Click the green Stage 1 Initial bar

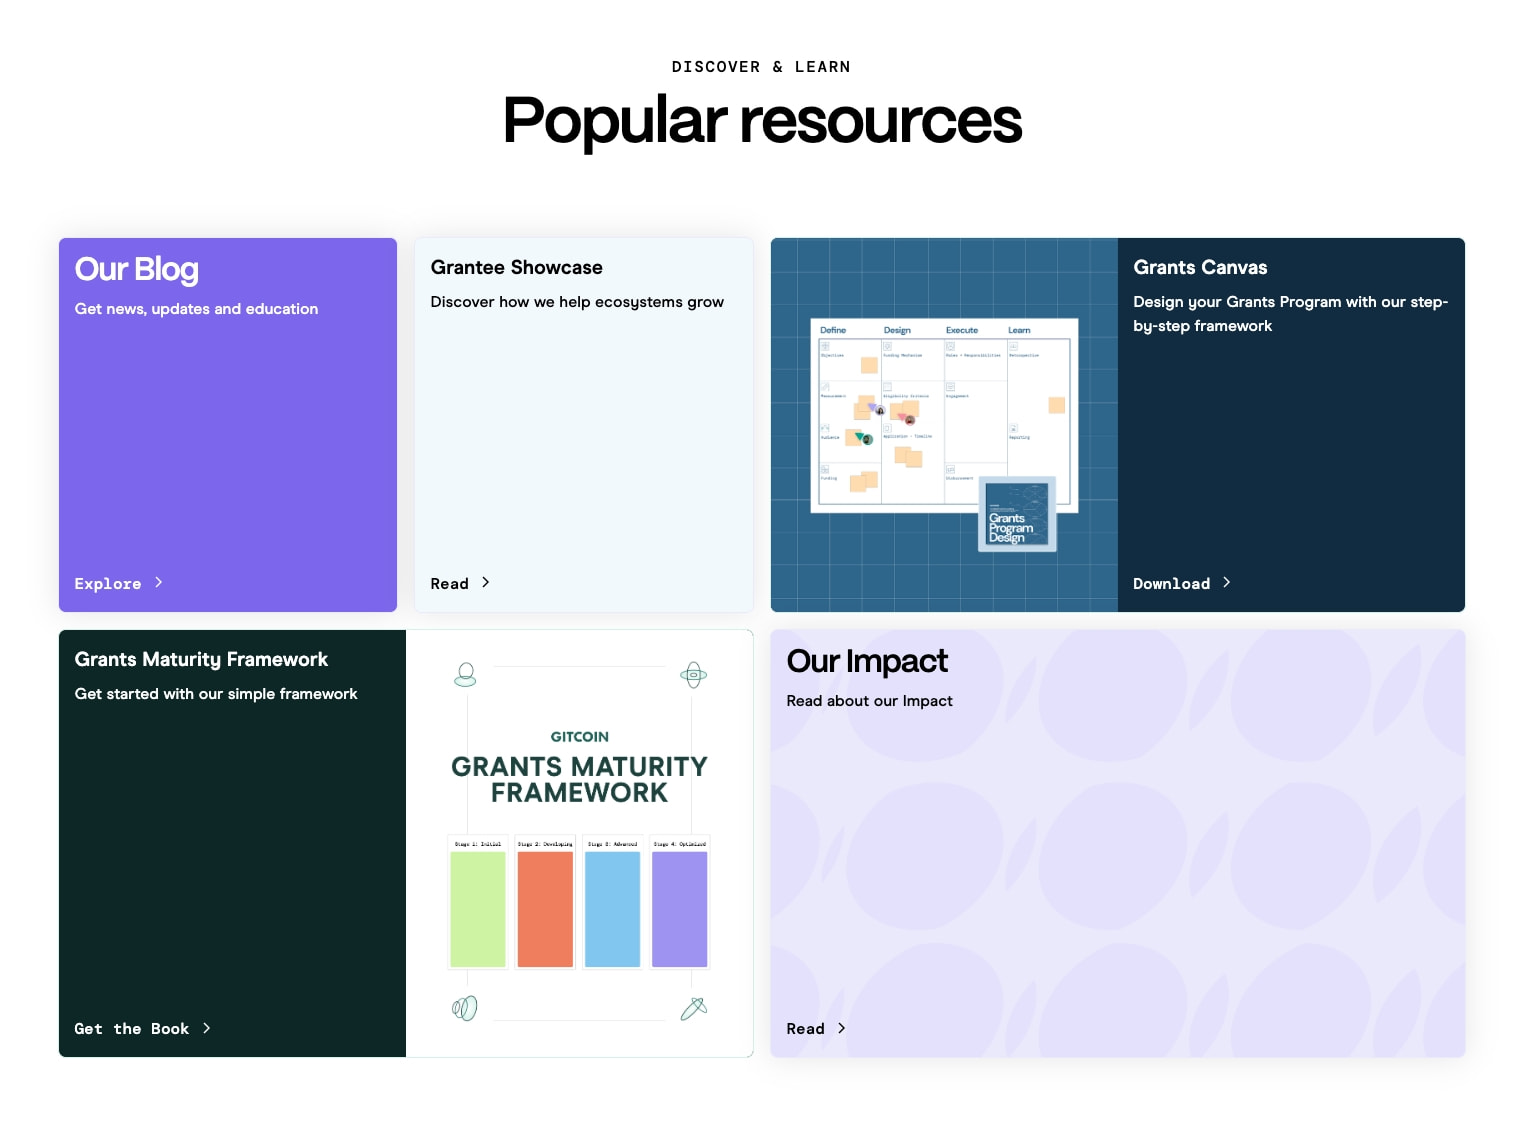click(478, 909)
